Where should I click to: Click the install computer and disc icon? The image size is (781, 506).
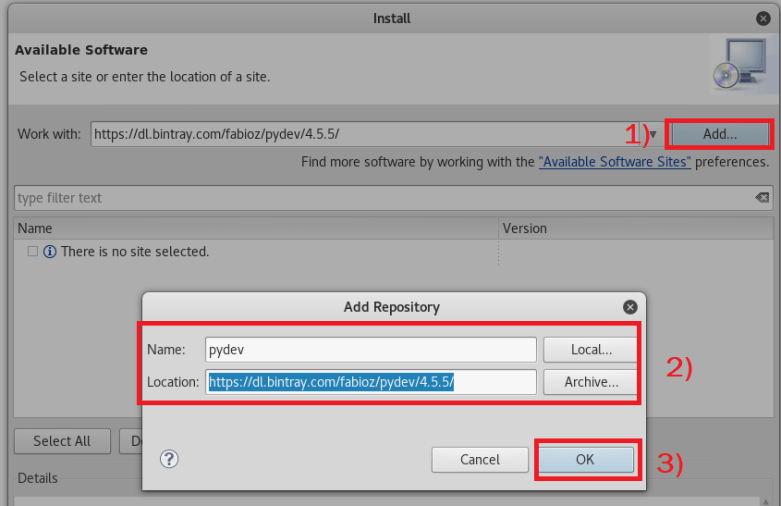742,65
